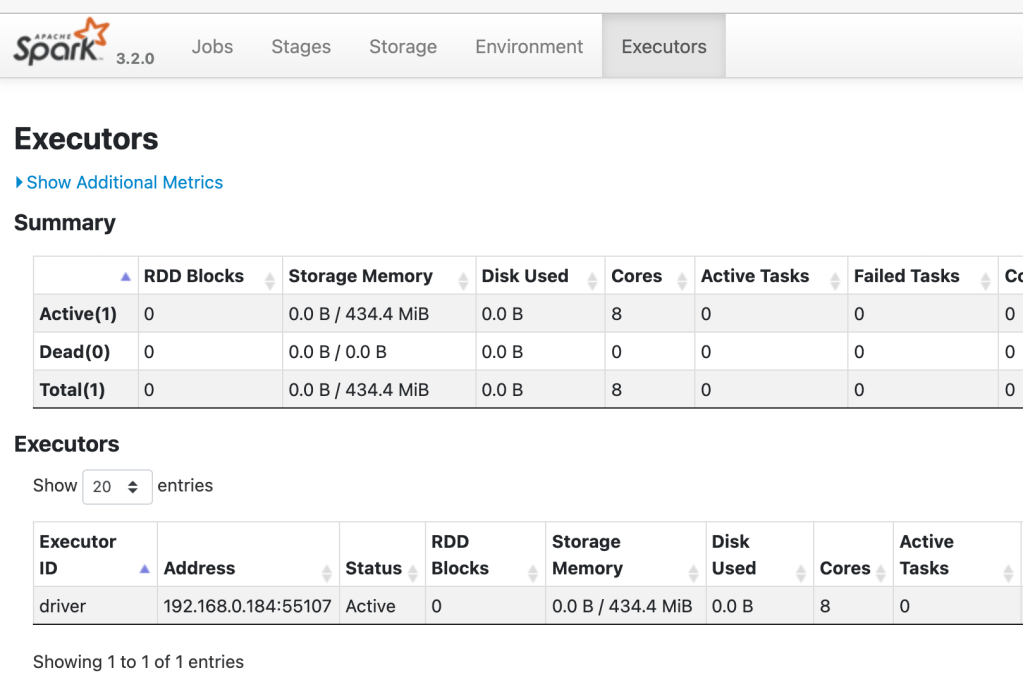Open the Show entries dropdown set to 20
The width and height of the screenshot is (1023, 692).
[x=117, y=487]
